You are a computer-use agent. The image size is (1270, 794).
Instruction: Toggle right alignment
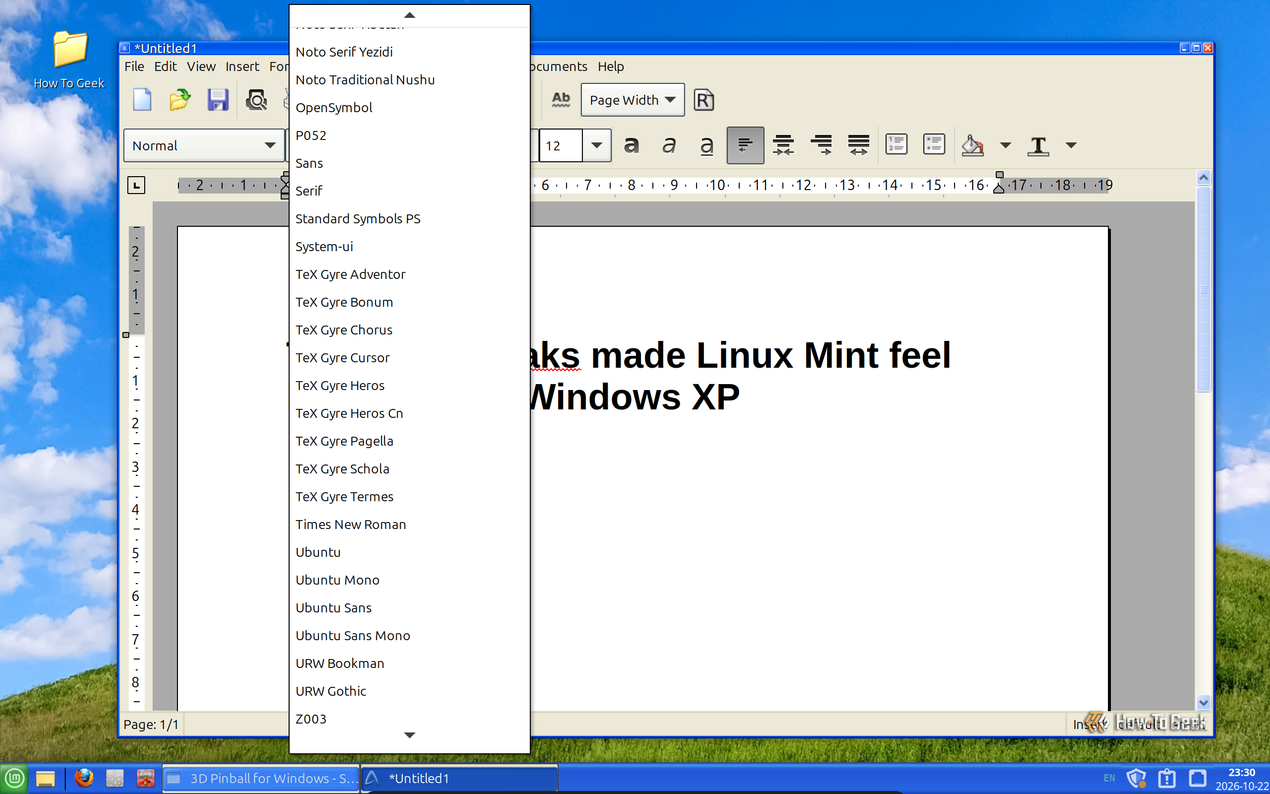821,145
